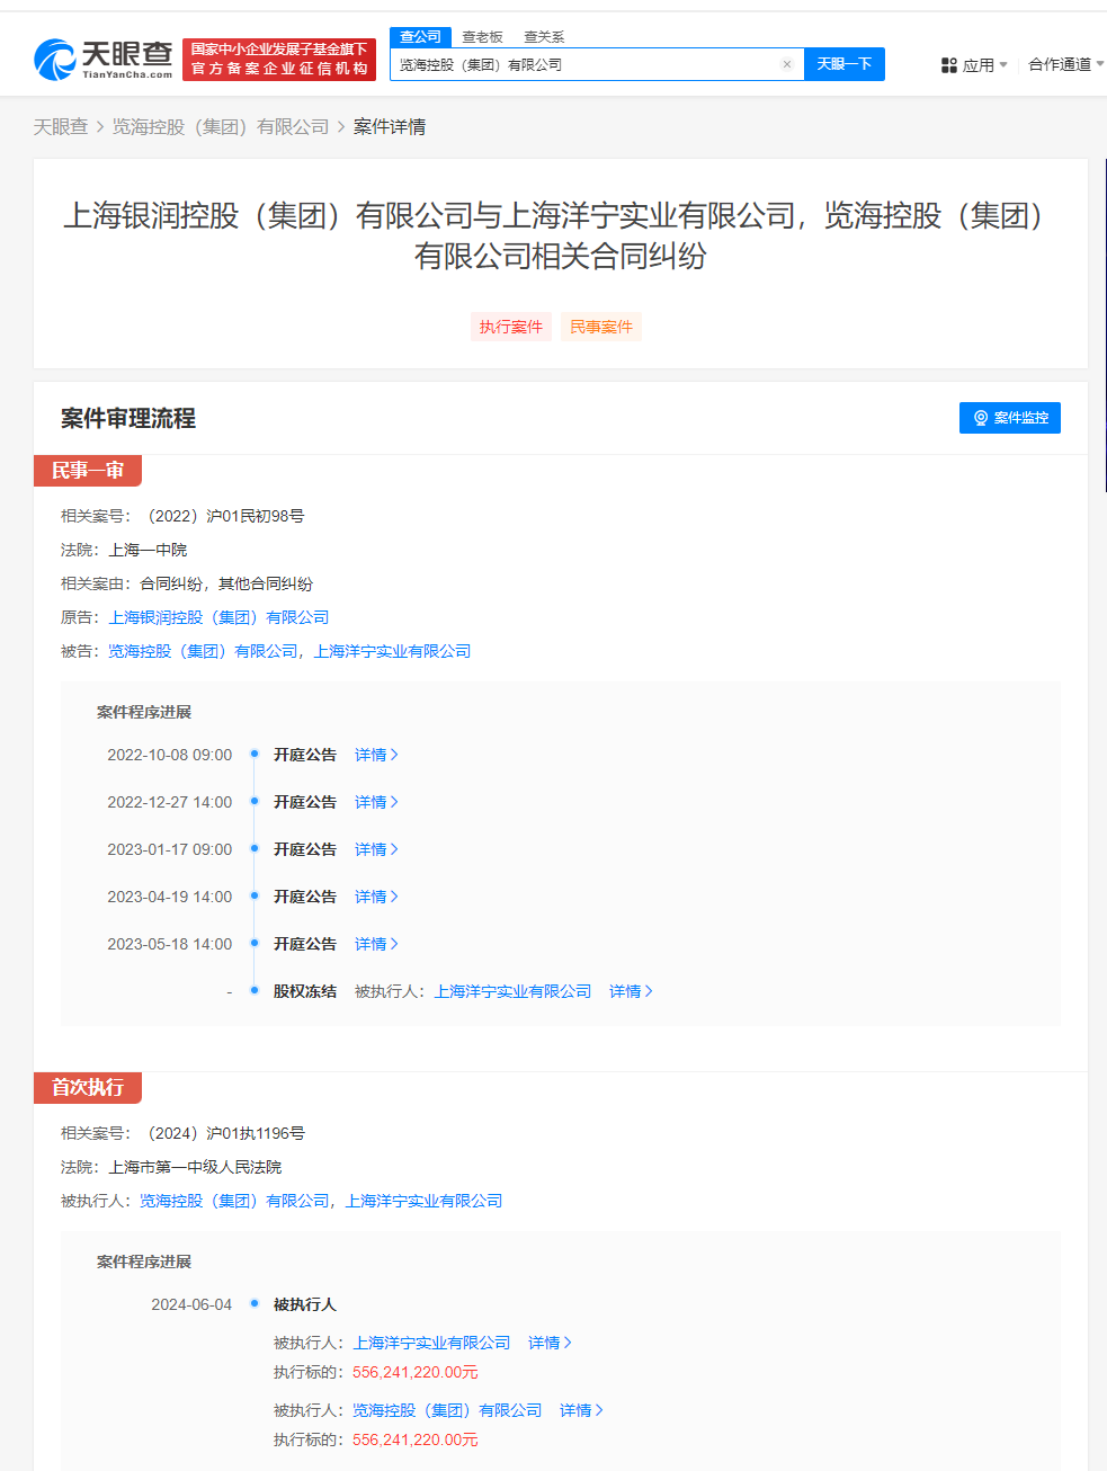Image resolution: width=1107 pixels, height=1471 pixels.
Task: Click the clear (×) icon in search box
Action: pyautogui.click(x=788, y=63)
